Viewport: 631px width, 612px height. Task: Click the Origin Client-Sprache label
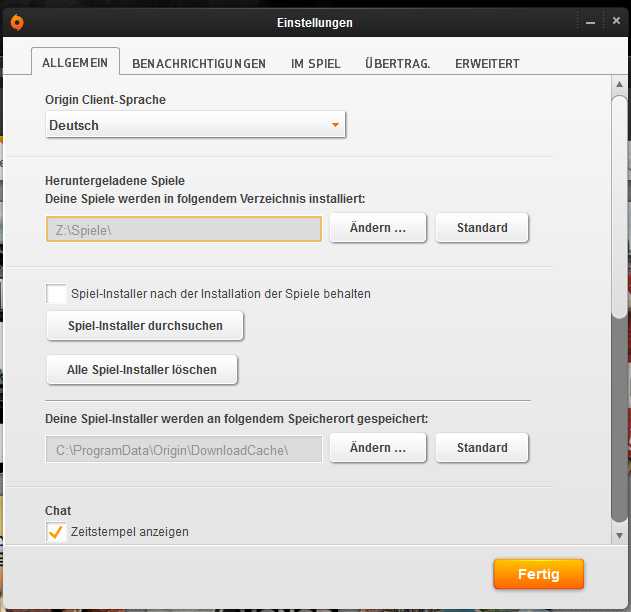tap(105, 99)
